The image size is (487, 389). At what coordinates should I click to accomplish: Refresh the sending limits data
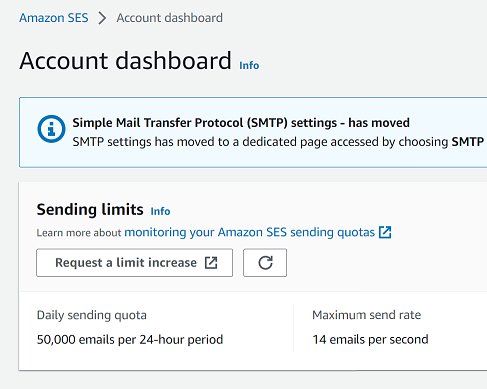pos(265,263)
